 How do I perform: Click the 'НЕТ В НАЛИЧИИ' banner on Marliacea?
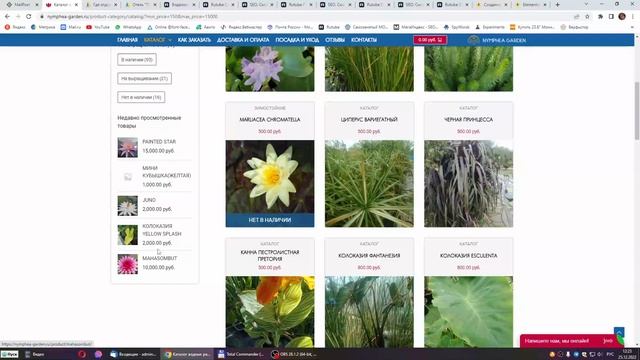click(270, 220)
